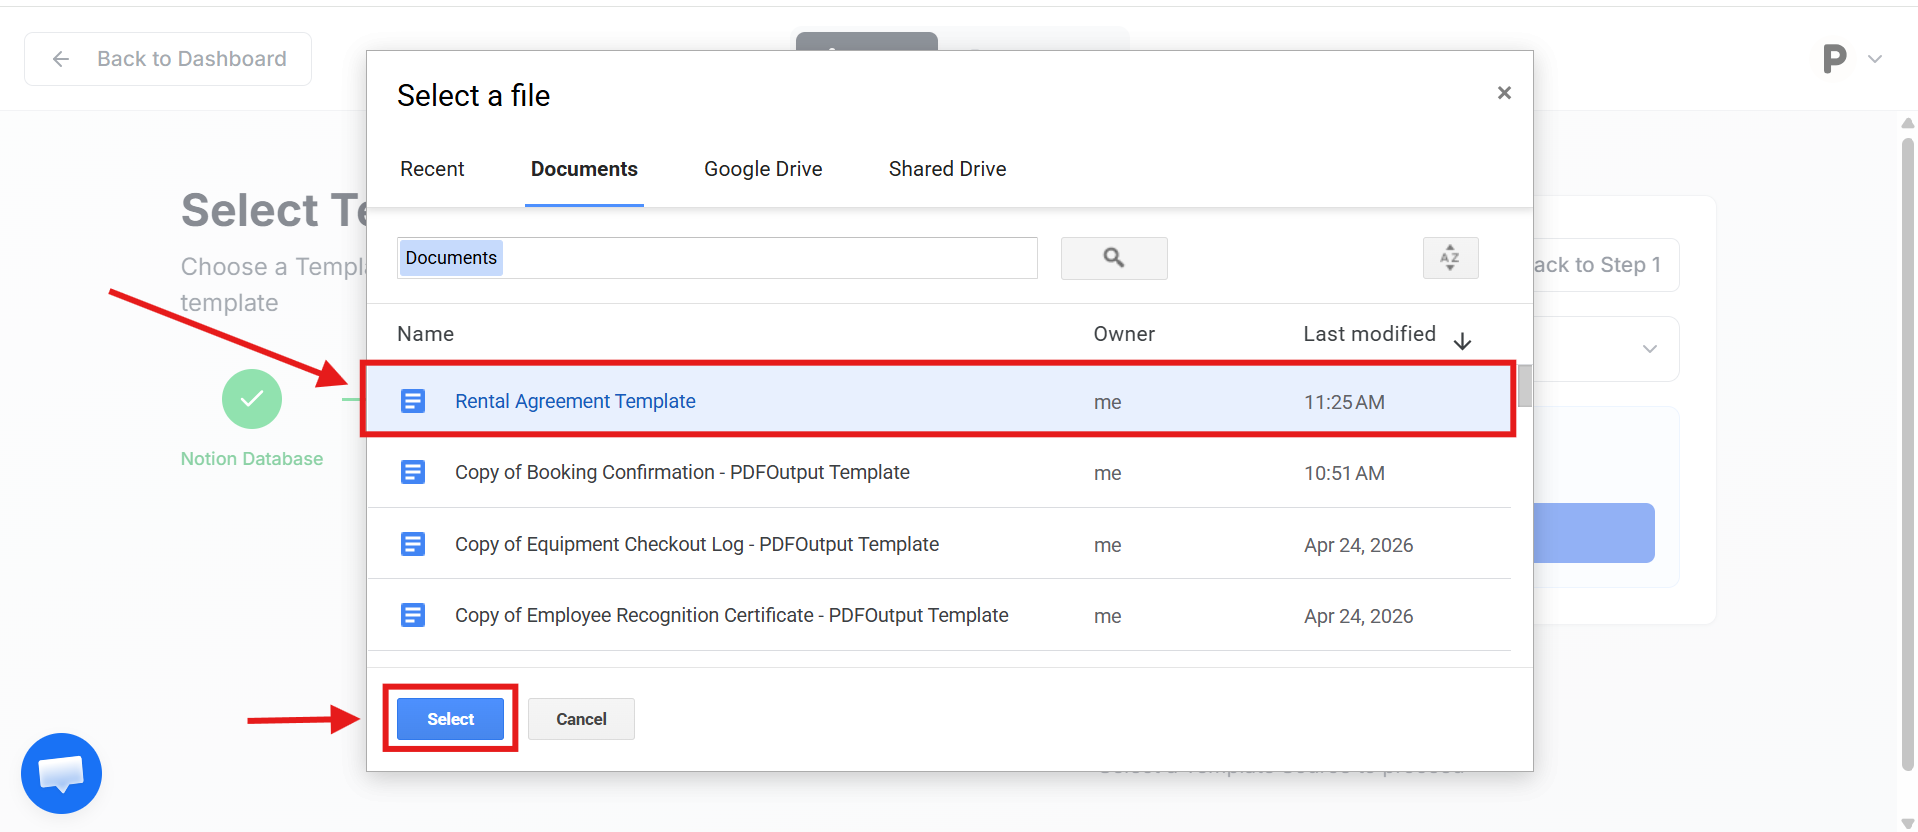Open the blue chat support bubble
The image size is (1918, 832).
61,773
